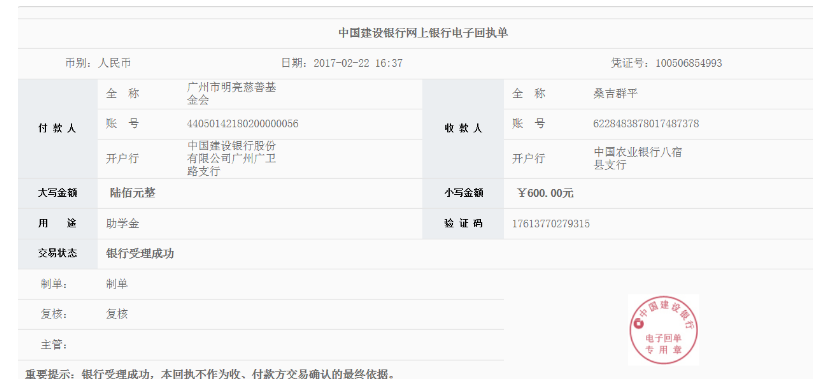Click the 用途 label cell
Viewport: 813px width, 379px height.
pos(58,224)
